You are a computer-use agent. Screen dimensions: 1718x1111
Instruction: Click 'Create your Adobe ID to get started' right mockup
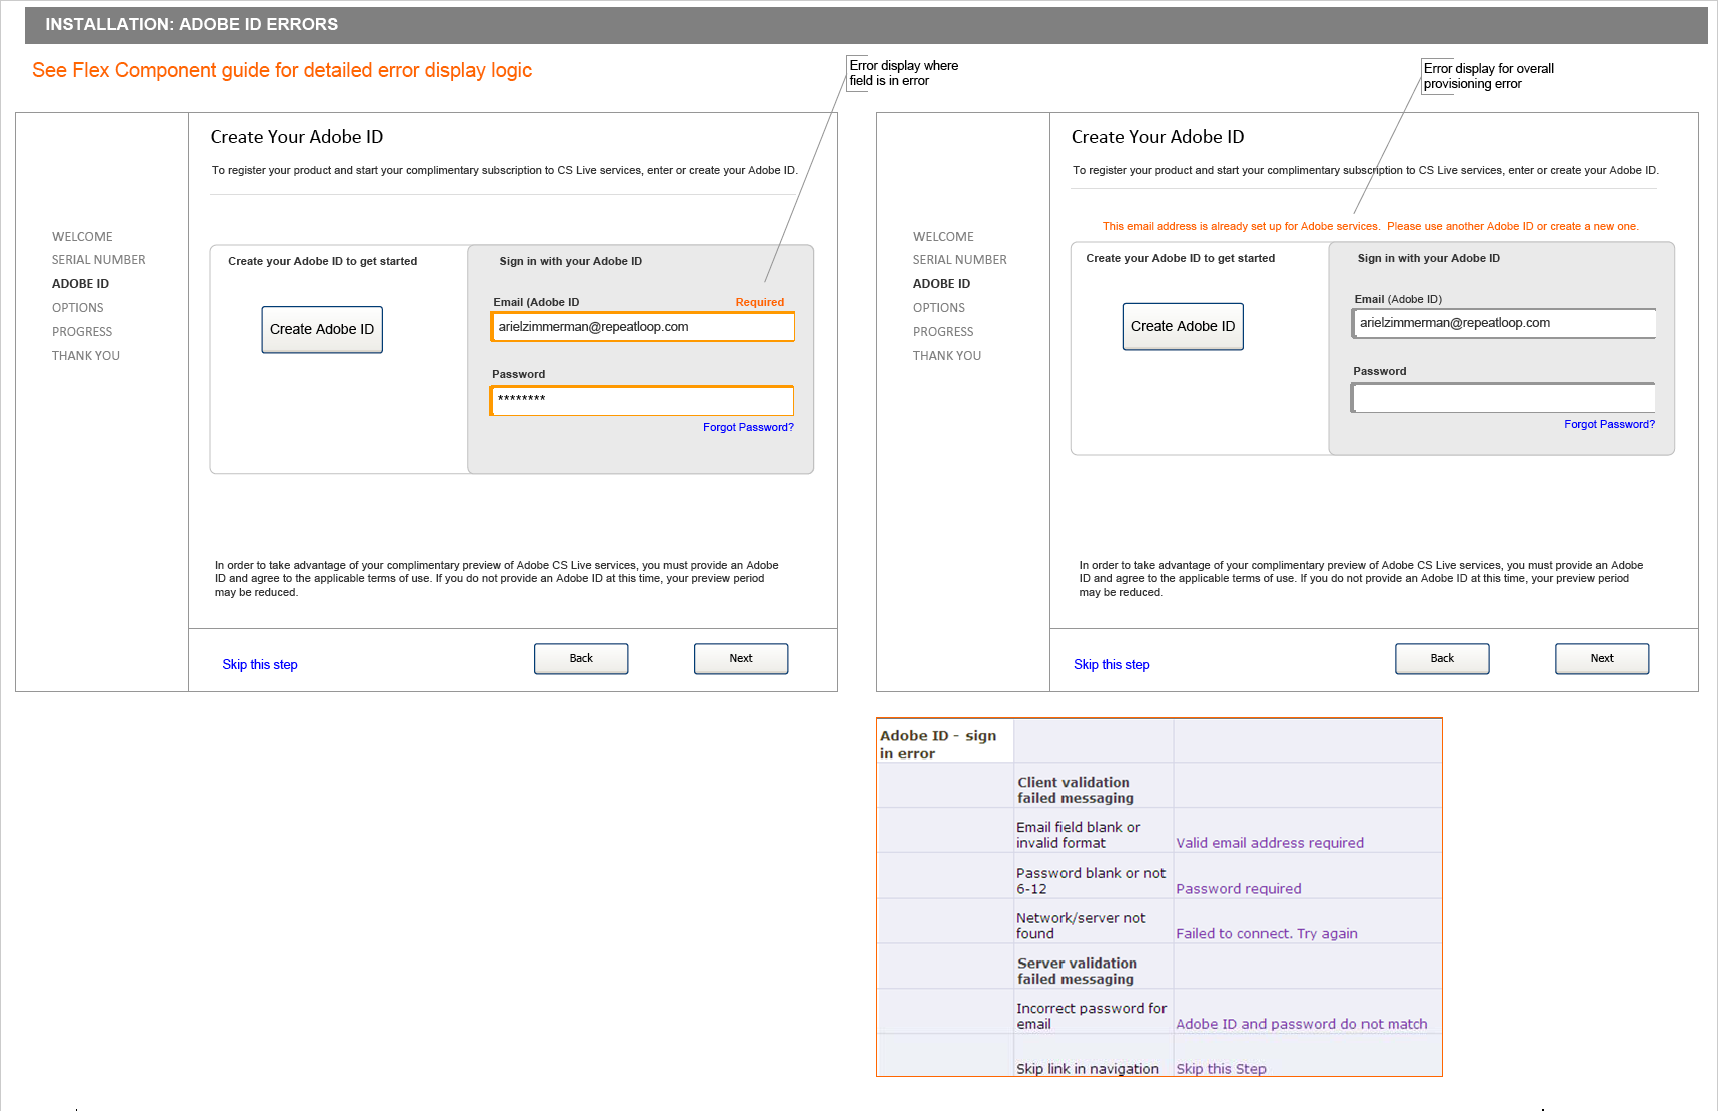(1181, 258)
